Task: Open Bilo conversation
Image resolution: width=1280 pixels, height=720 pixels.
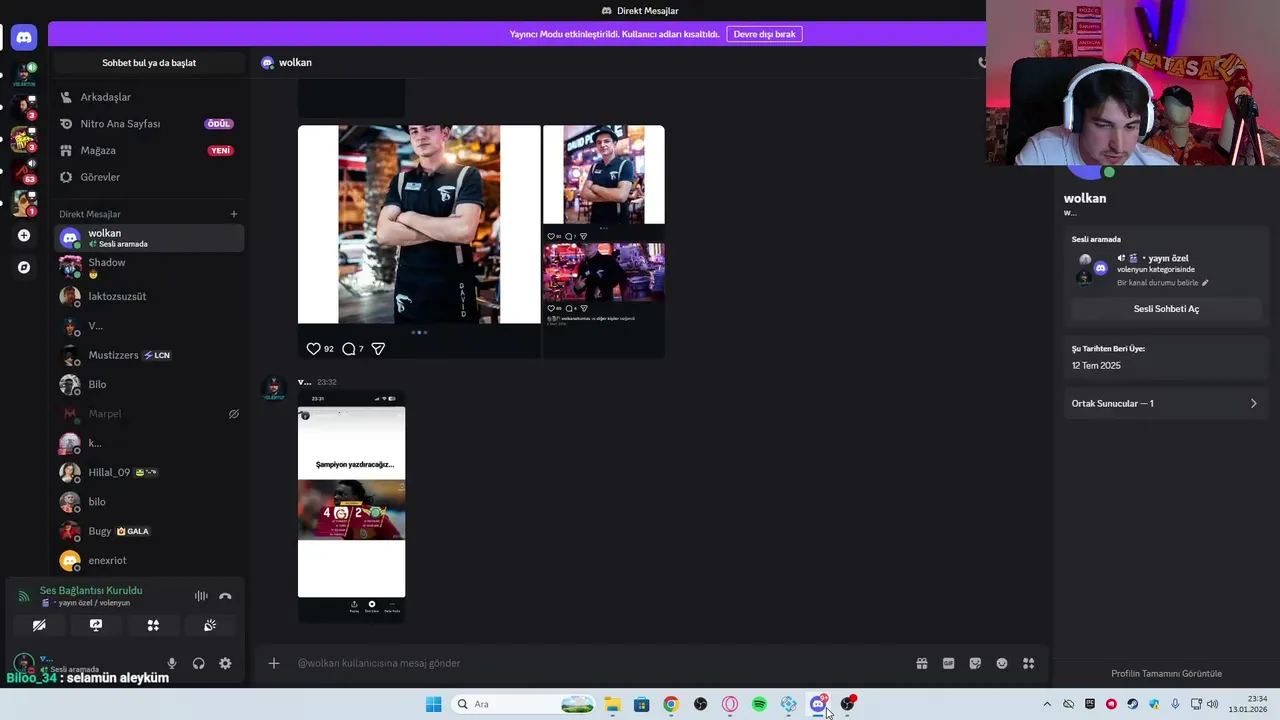Action: coord(150,384)
